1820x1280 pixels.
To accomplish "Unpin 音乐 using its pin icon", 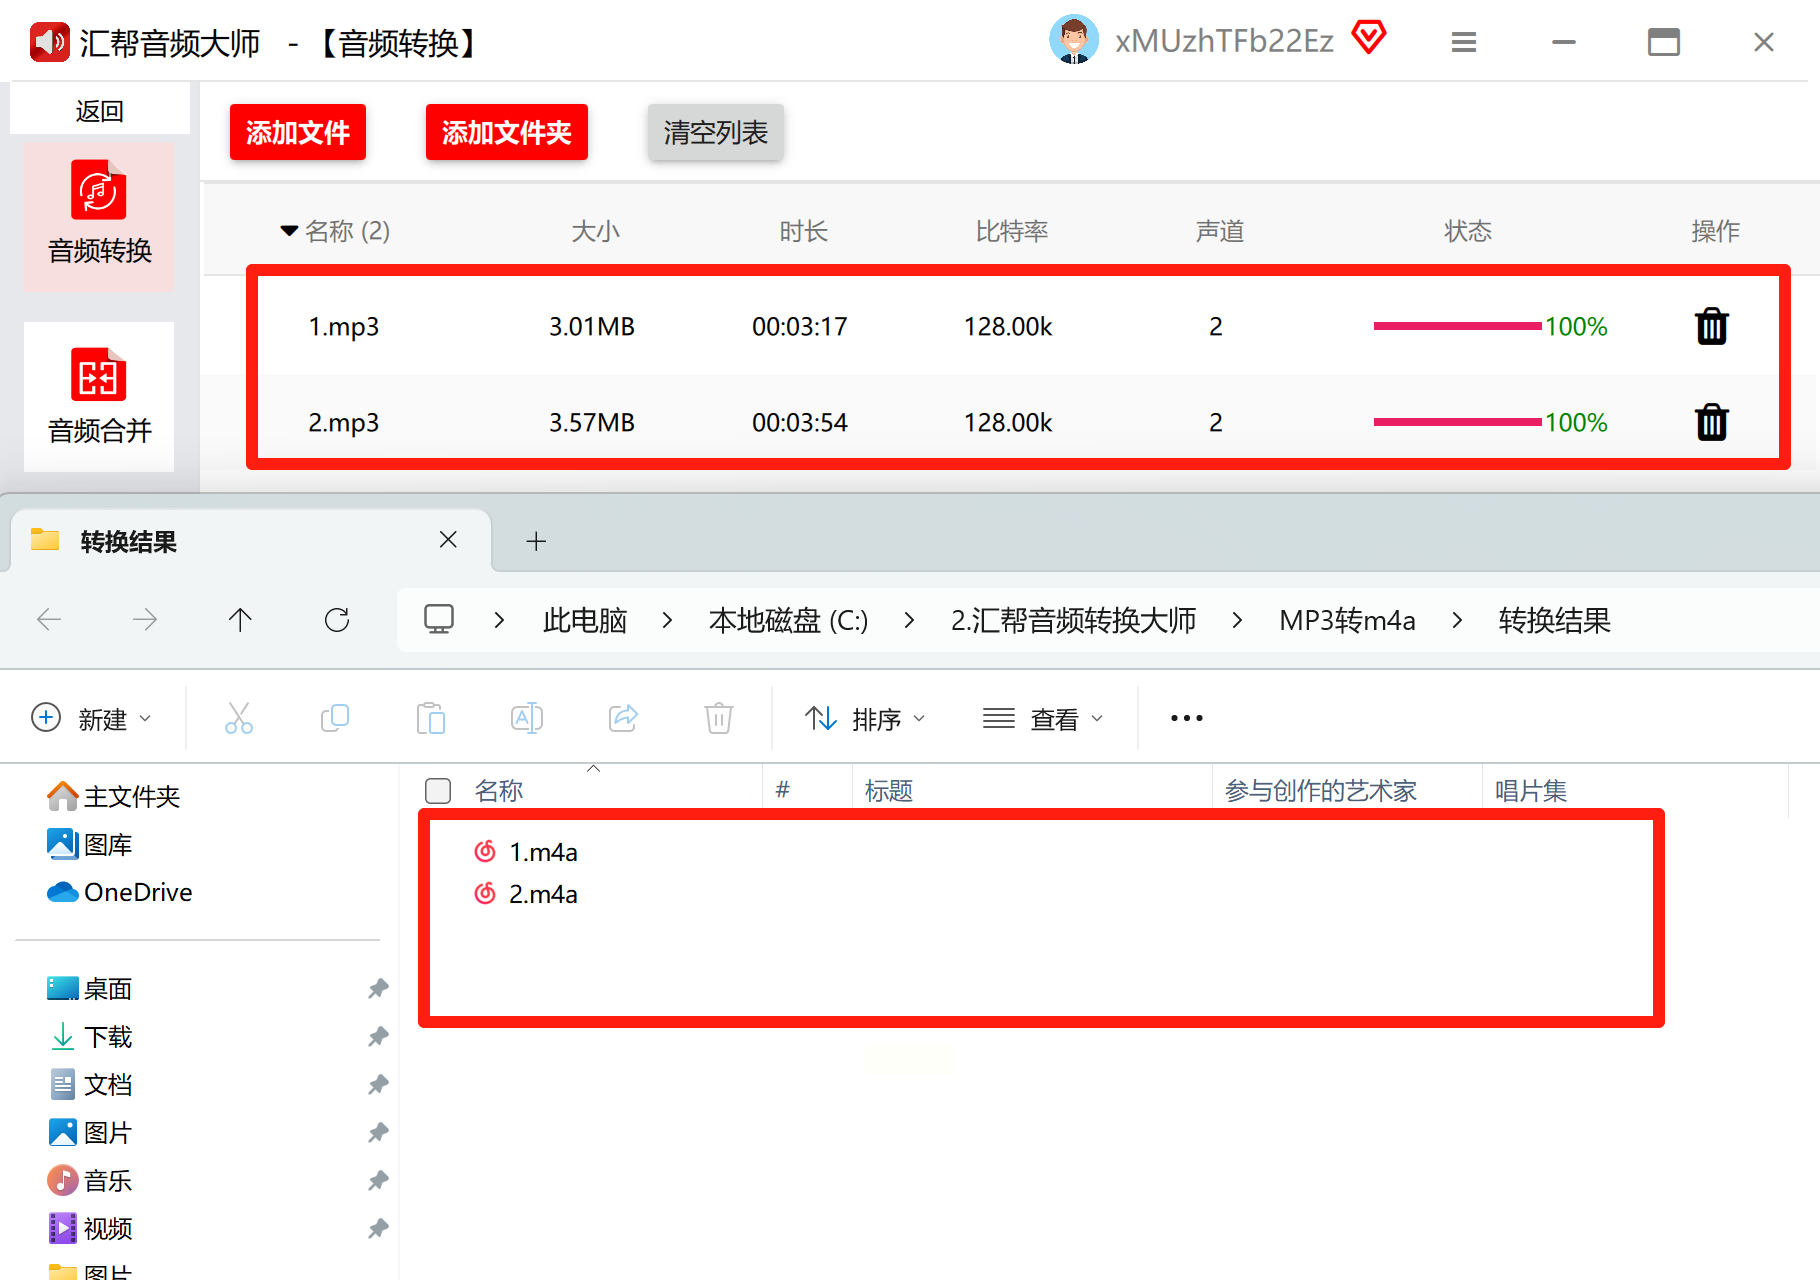I will click(378, 1180).
